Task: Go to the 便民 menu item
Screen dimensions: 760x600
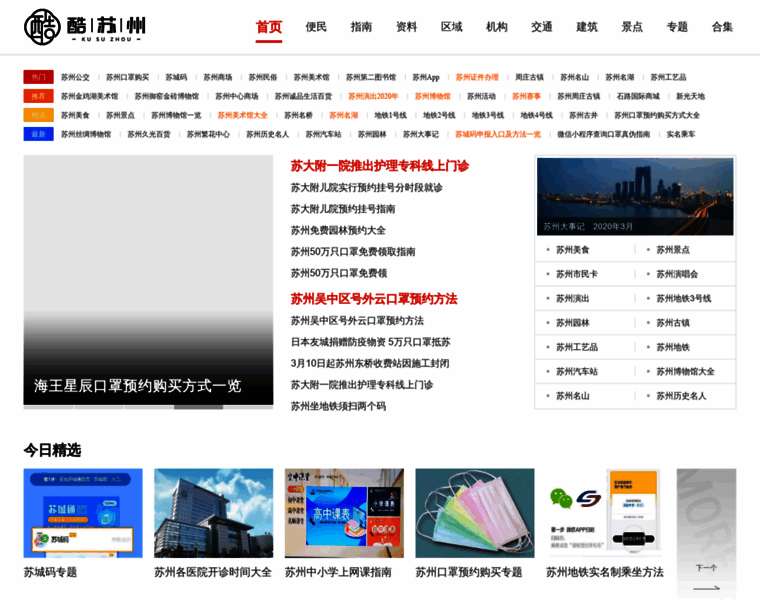Action: point(316,27)
